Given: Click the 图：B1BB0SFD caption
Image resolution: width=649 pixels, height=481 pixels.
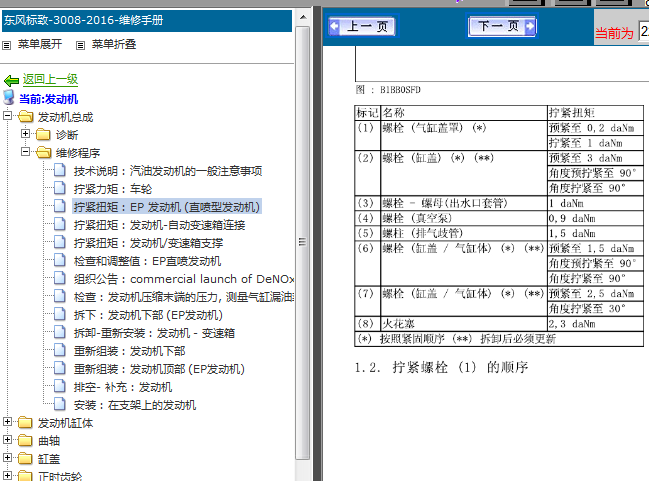Looking at the screenshot, I should point(388,90).
